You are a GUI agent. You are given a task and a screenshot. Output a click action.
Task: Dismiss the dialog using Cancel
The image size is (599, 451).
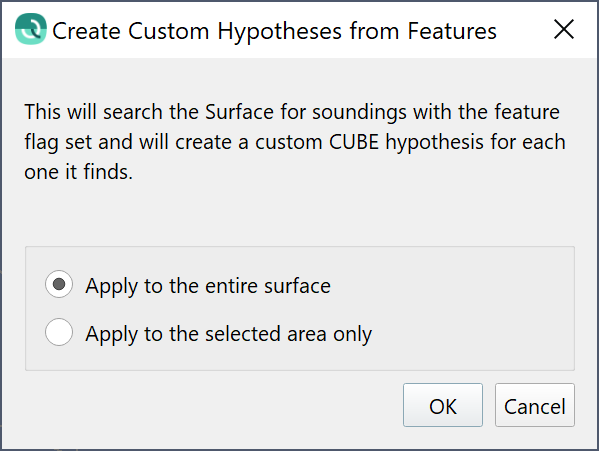pos(534,405)
